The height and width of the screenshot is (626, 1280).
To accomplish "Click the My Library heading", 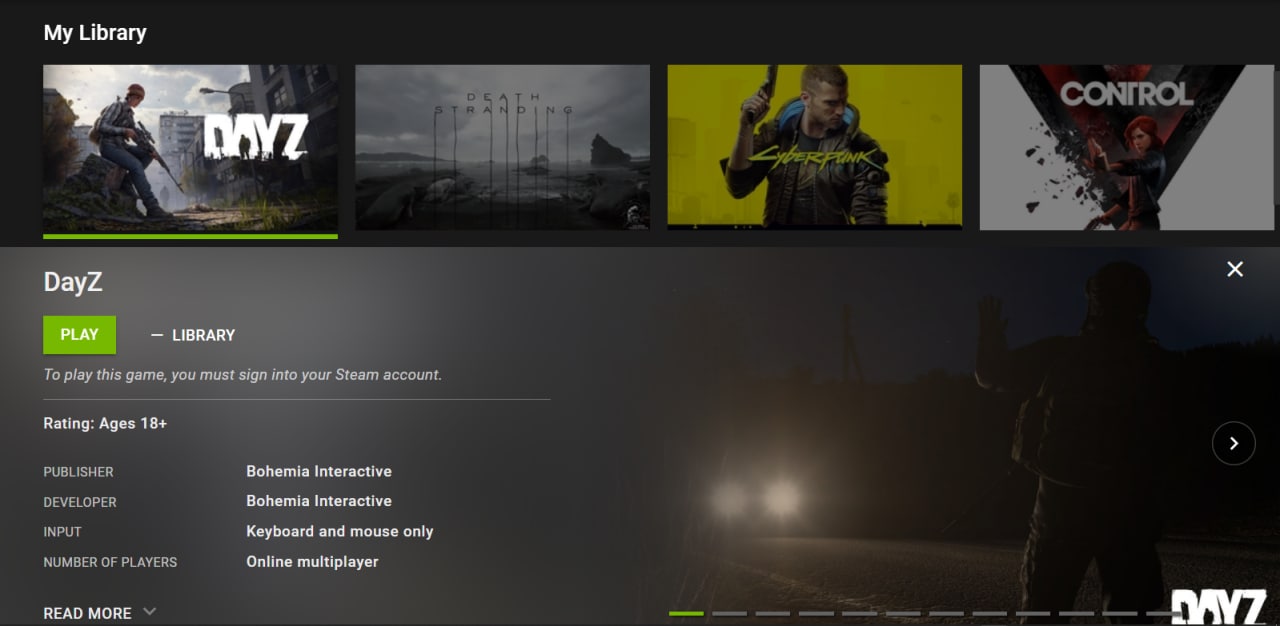I will pos(95,33).
